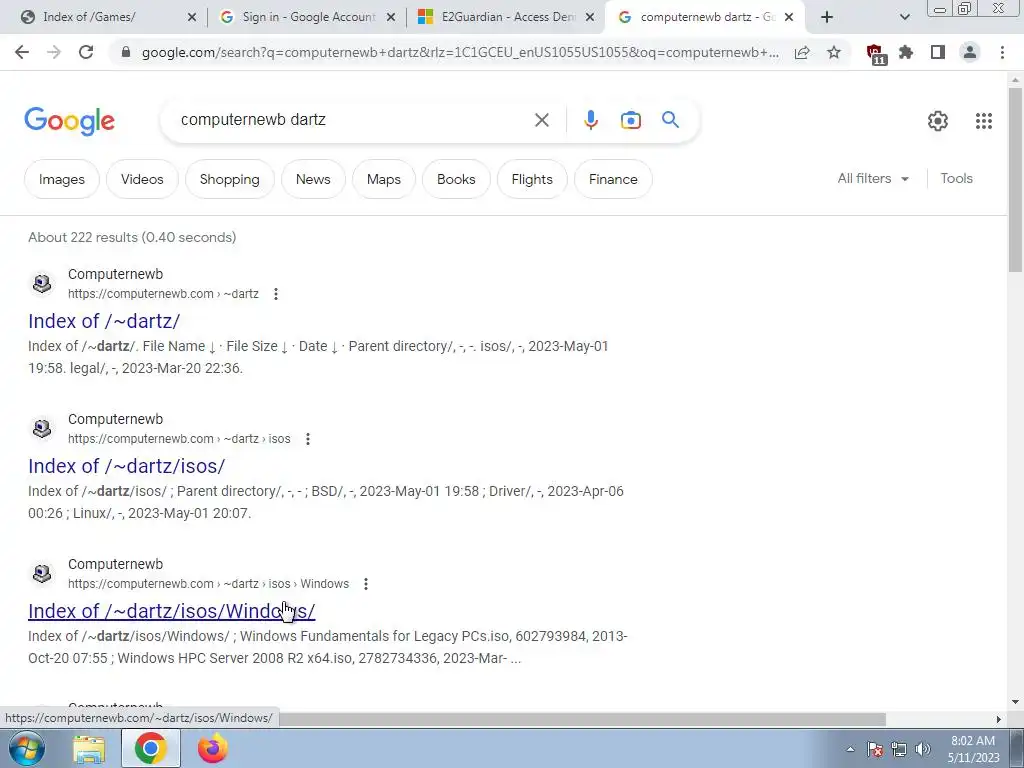1024x768 pixels.
Task: Open options for ~dartz result
Action: 276,294
